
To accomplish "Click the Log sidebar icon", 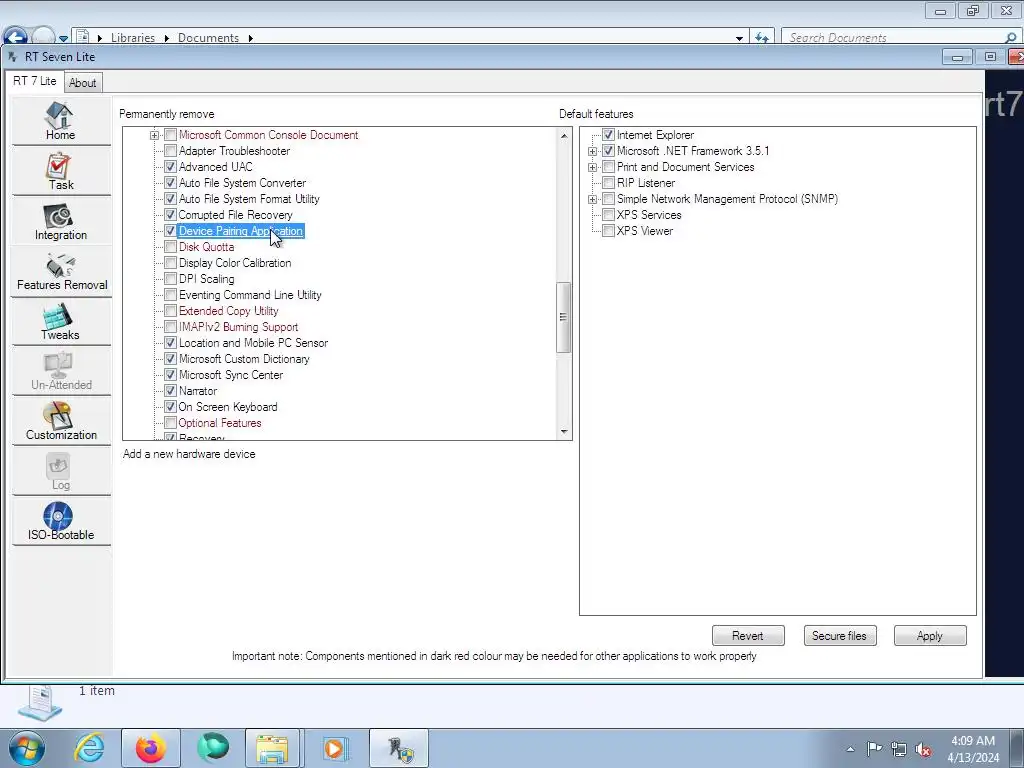I will click(x=61, y=472).
